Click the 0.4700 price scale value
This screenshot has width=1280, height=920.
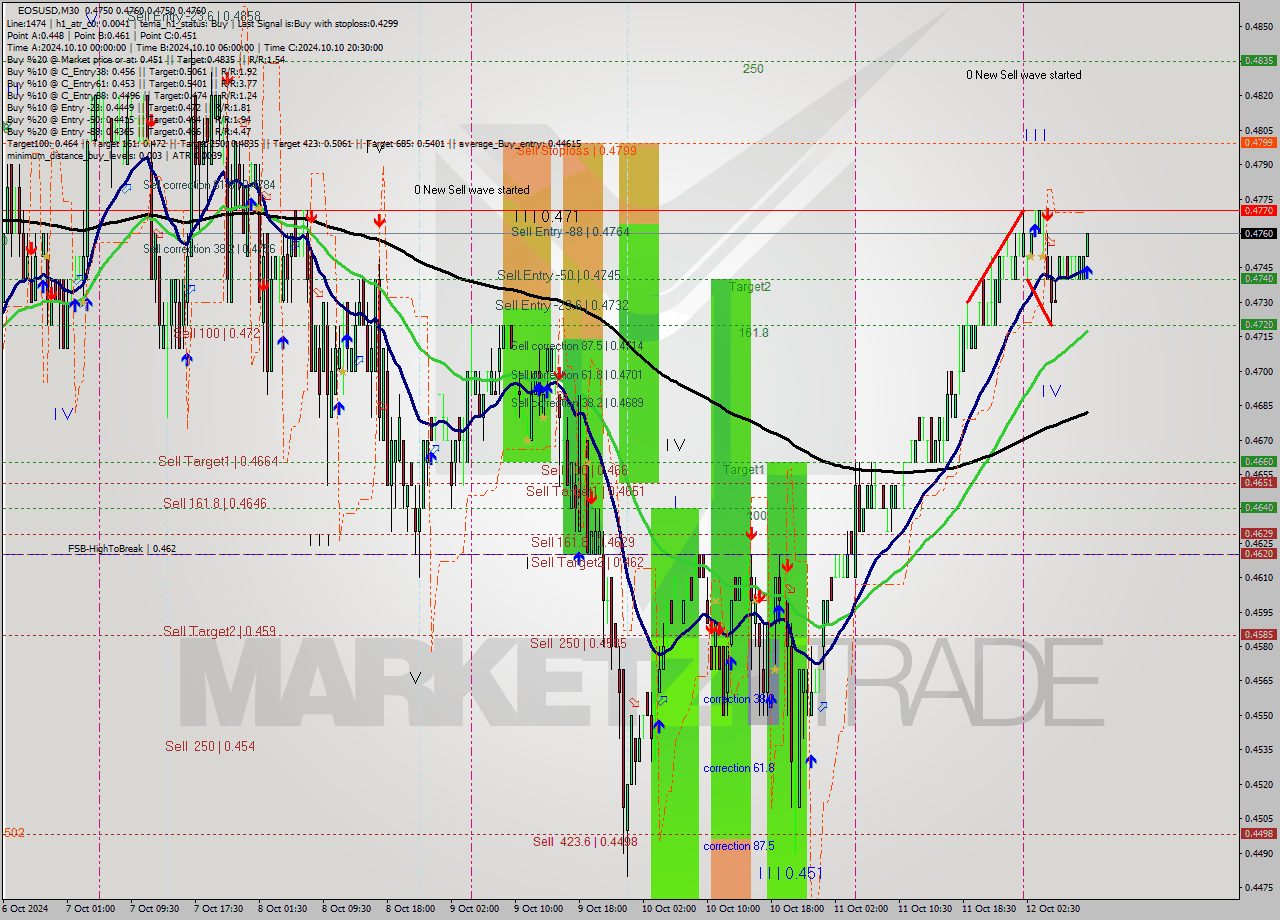click(x=1259, y=371)
